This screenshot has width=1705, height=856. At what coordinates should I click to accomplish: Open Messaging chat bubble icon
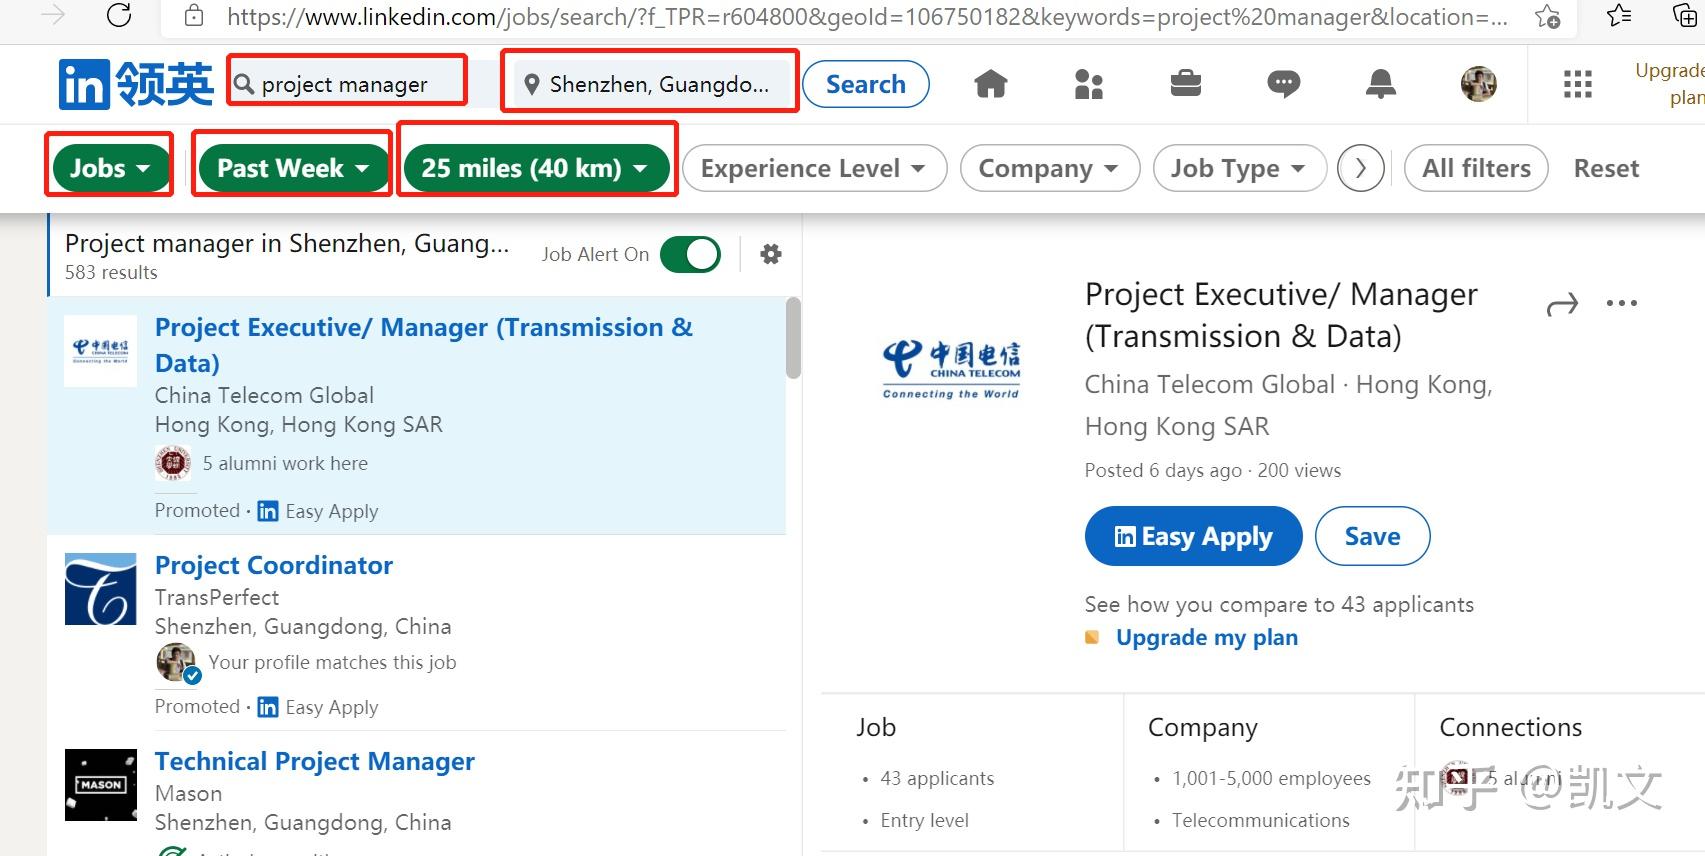[1283, 84]
